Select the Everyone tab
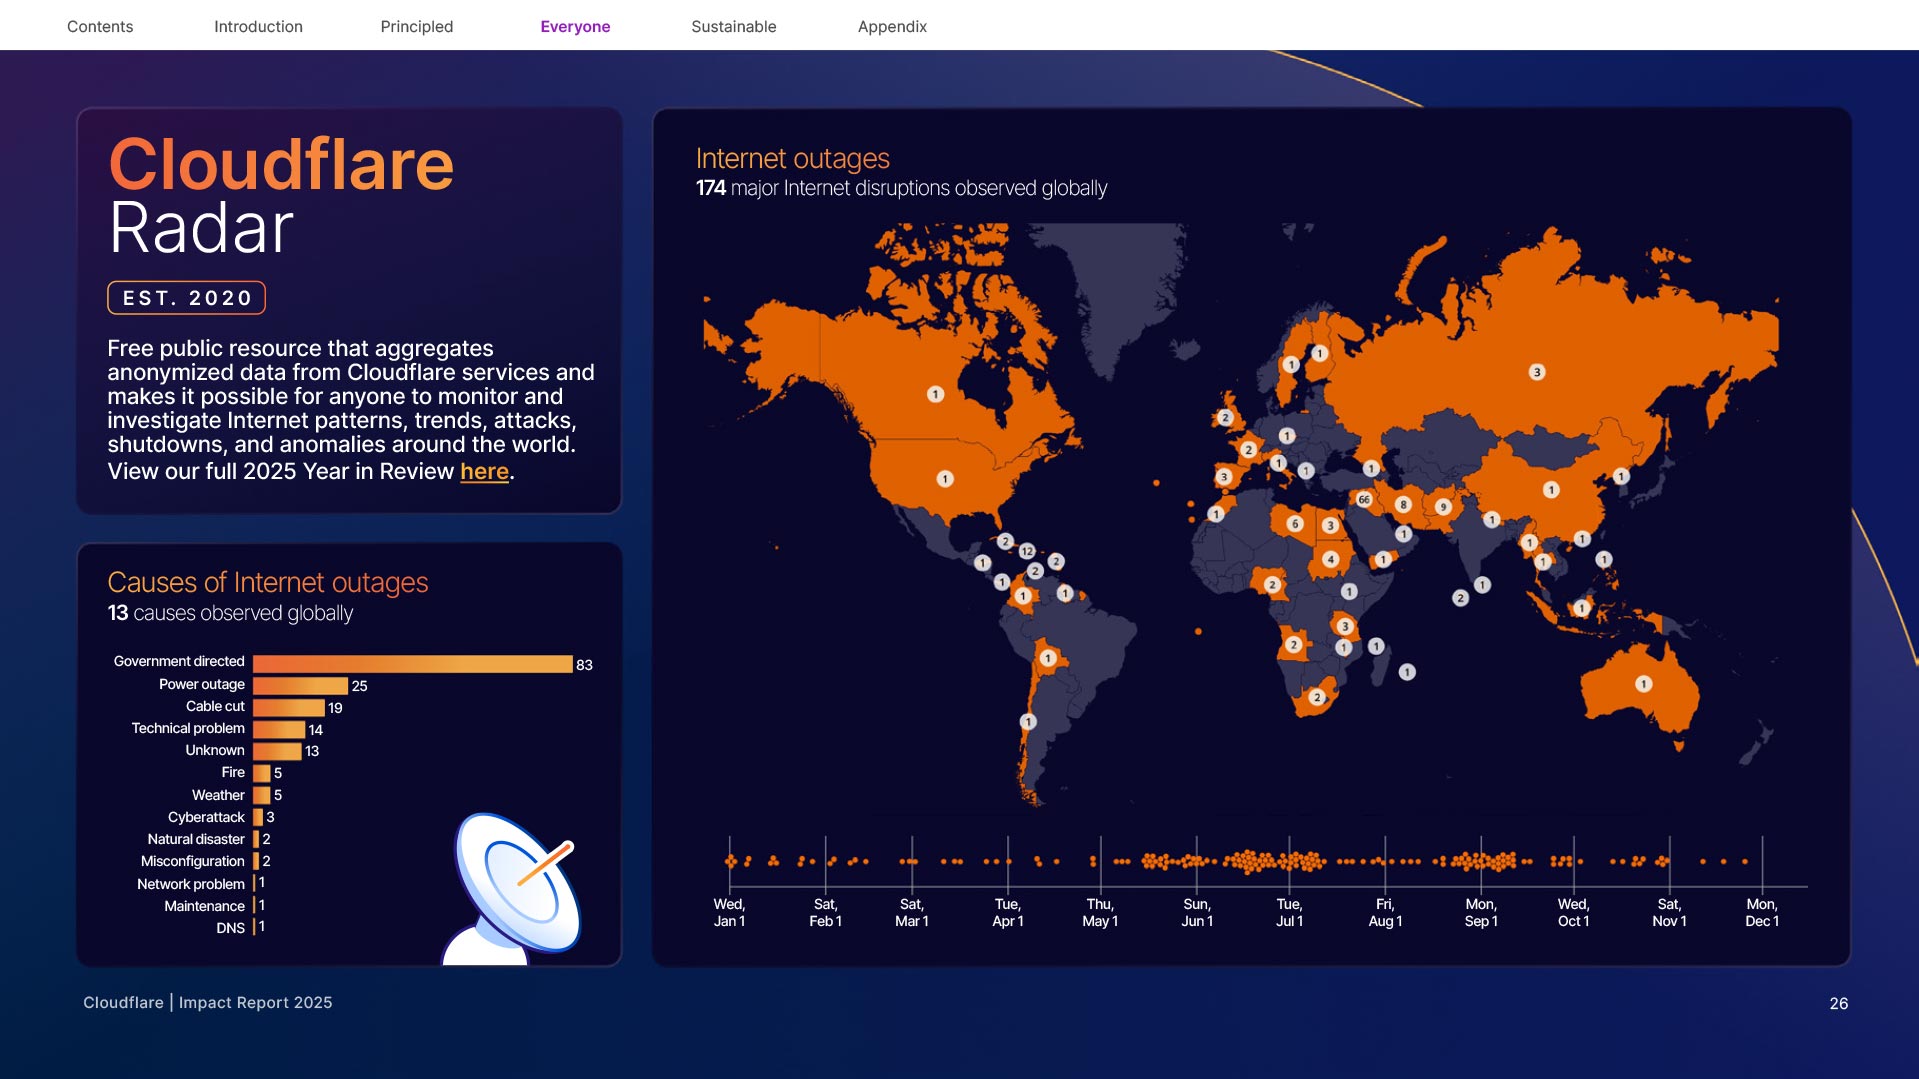 575,26
